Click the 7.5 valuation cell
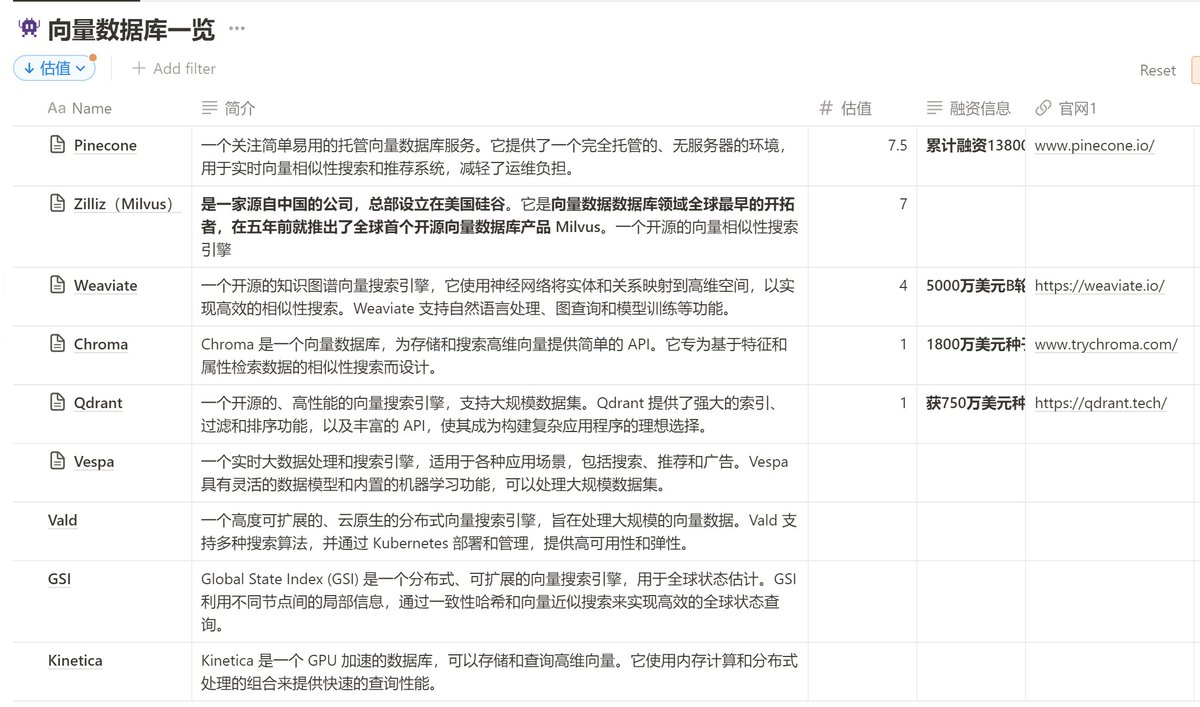Image resolution: width=1200 pixels, height=707 pixels. pyautogui.click(x=862, y=156)
